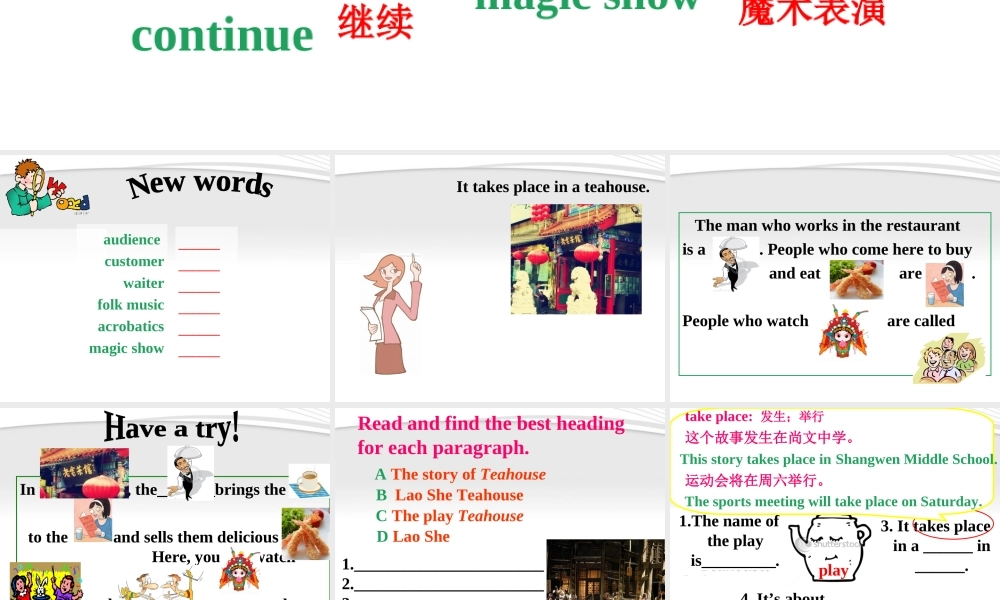Screen dimensions: 1000x600
Task: Click teahouse photo in Have a try slide
Action: pos(84,473)
